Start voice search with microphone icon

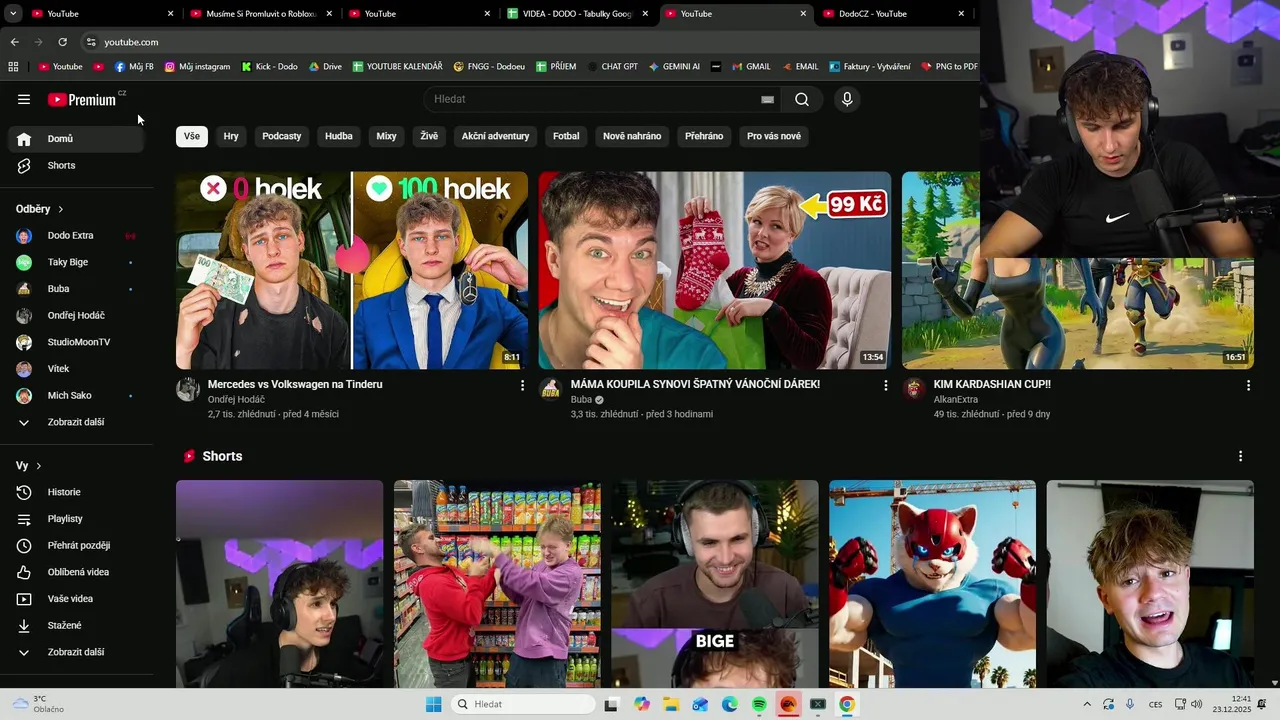coord(847,99)
